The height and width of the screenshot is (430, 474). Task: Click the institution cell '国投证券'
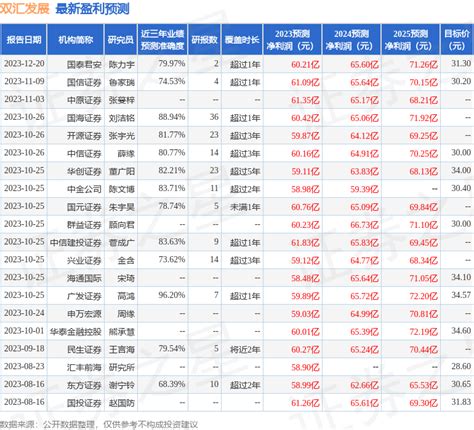pos(84,403)
